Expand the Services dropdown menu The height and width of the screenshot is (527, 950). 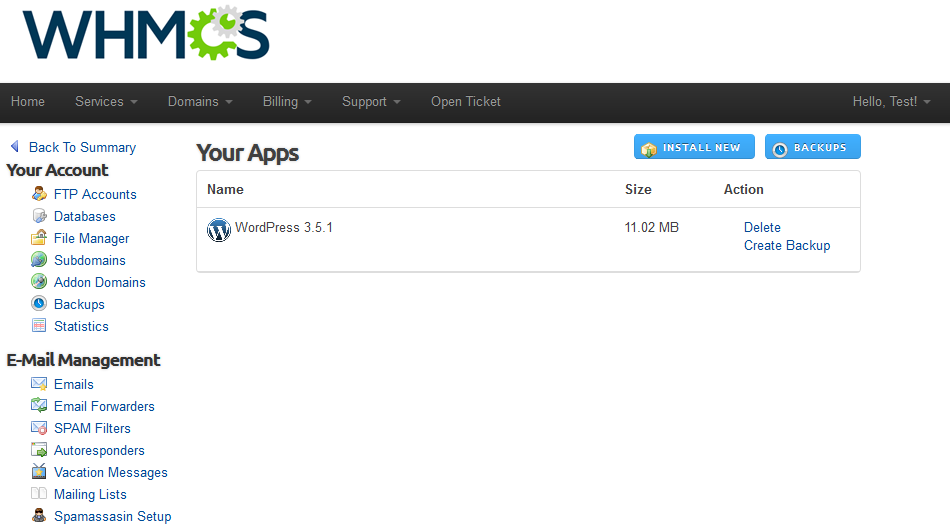point(106,102)
